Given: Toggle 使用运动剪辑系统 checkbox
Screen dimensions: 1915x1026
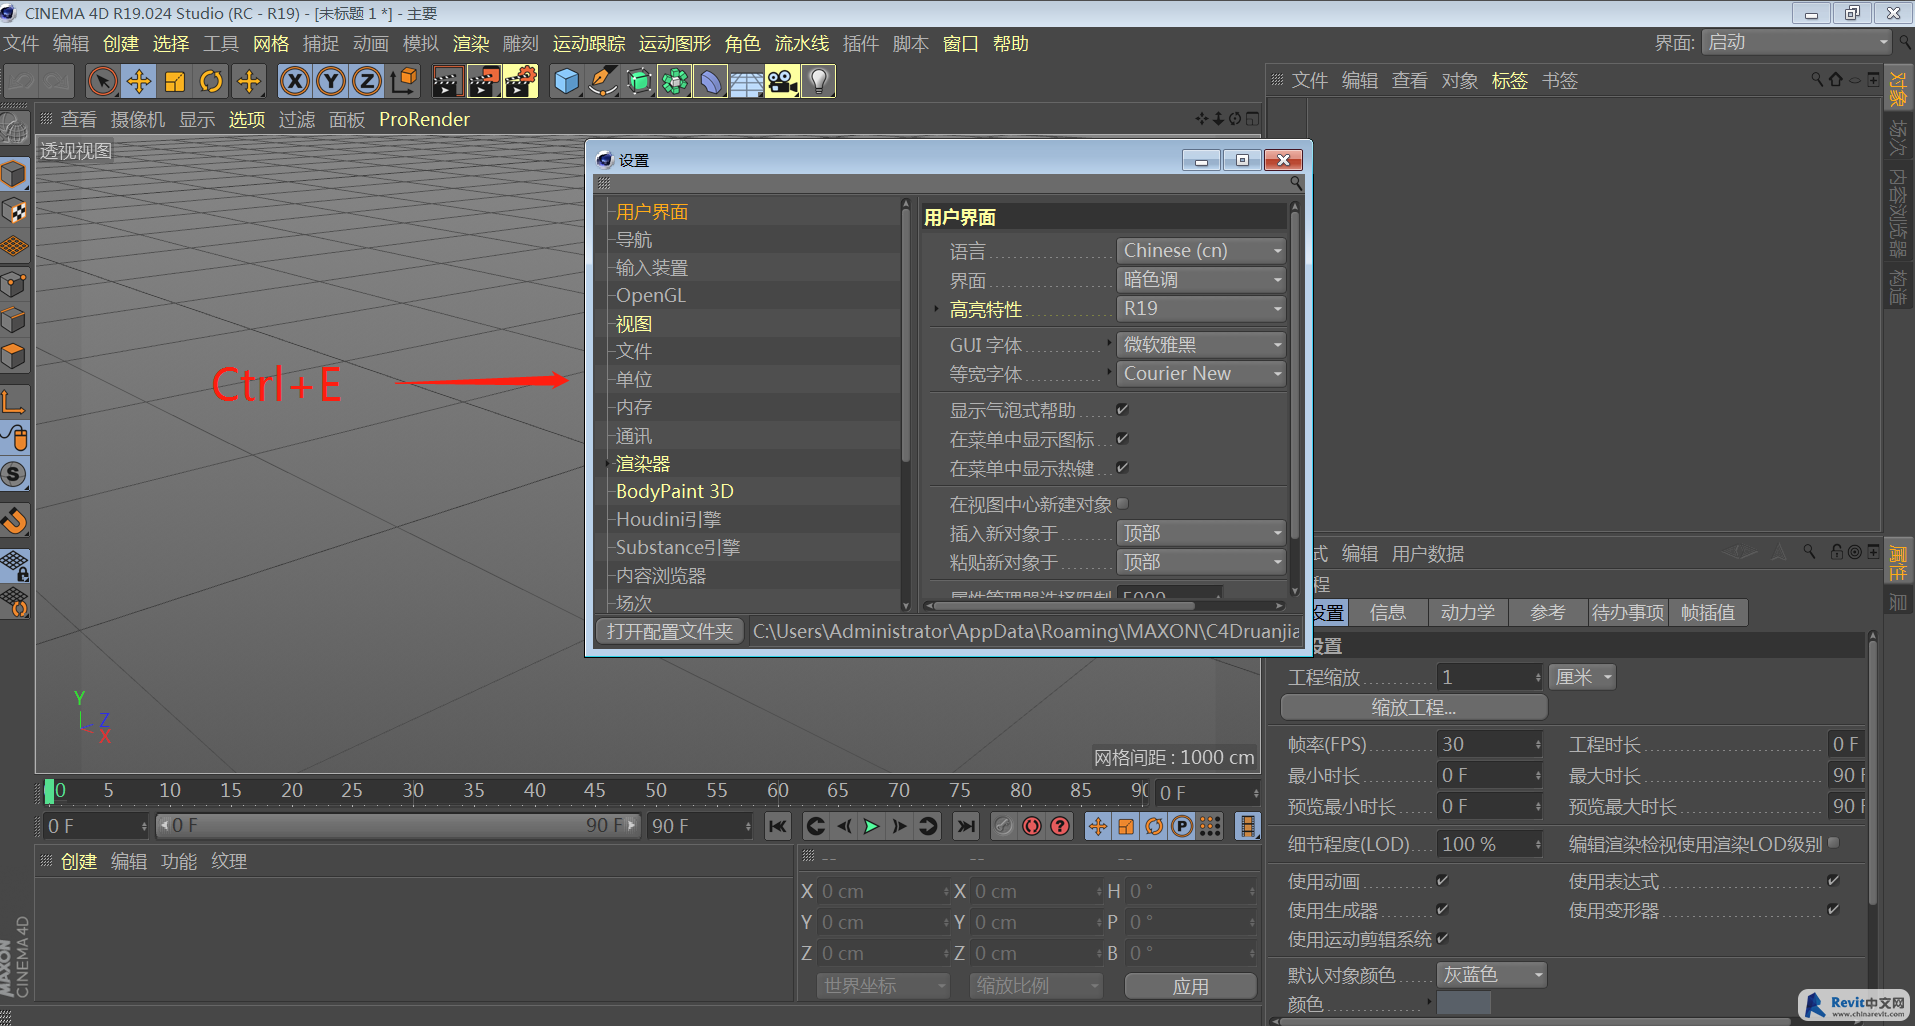Looking at the screenshot, I should click(1442, 938).
